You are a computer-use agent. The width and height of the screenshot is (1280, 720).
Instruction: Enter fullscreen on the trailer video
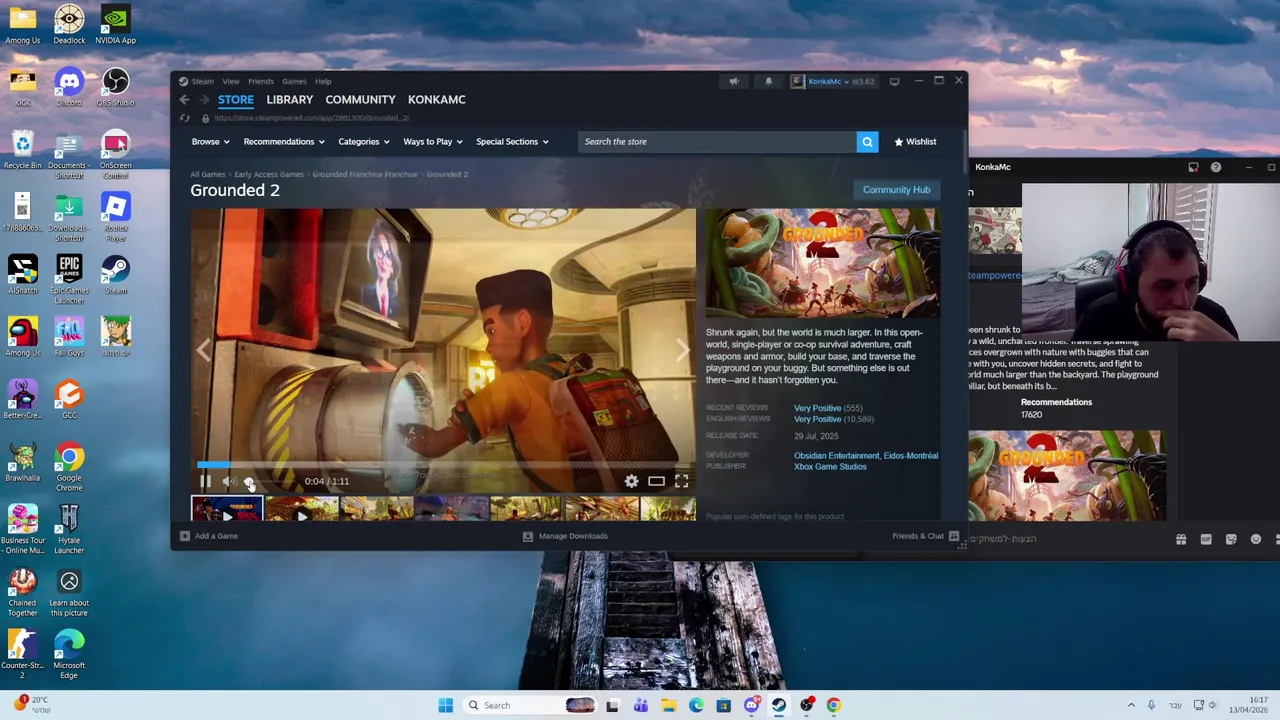pyautogui.click(x=681, y=481)
